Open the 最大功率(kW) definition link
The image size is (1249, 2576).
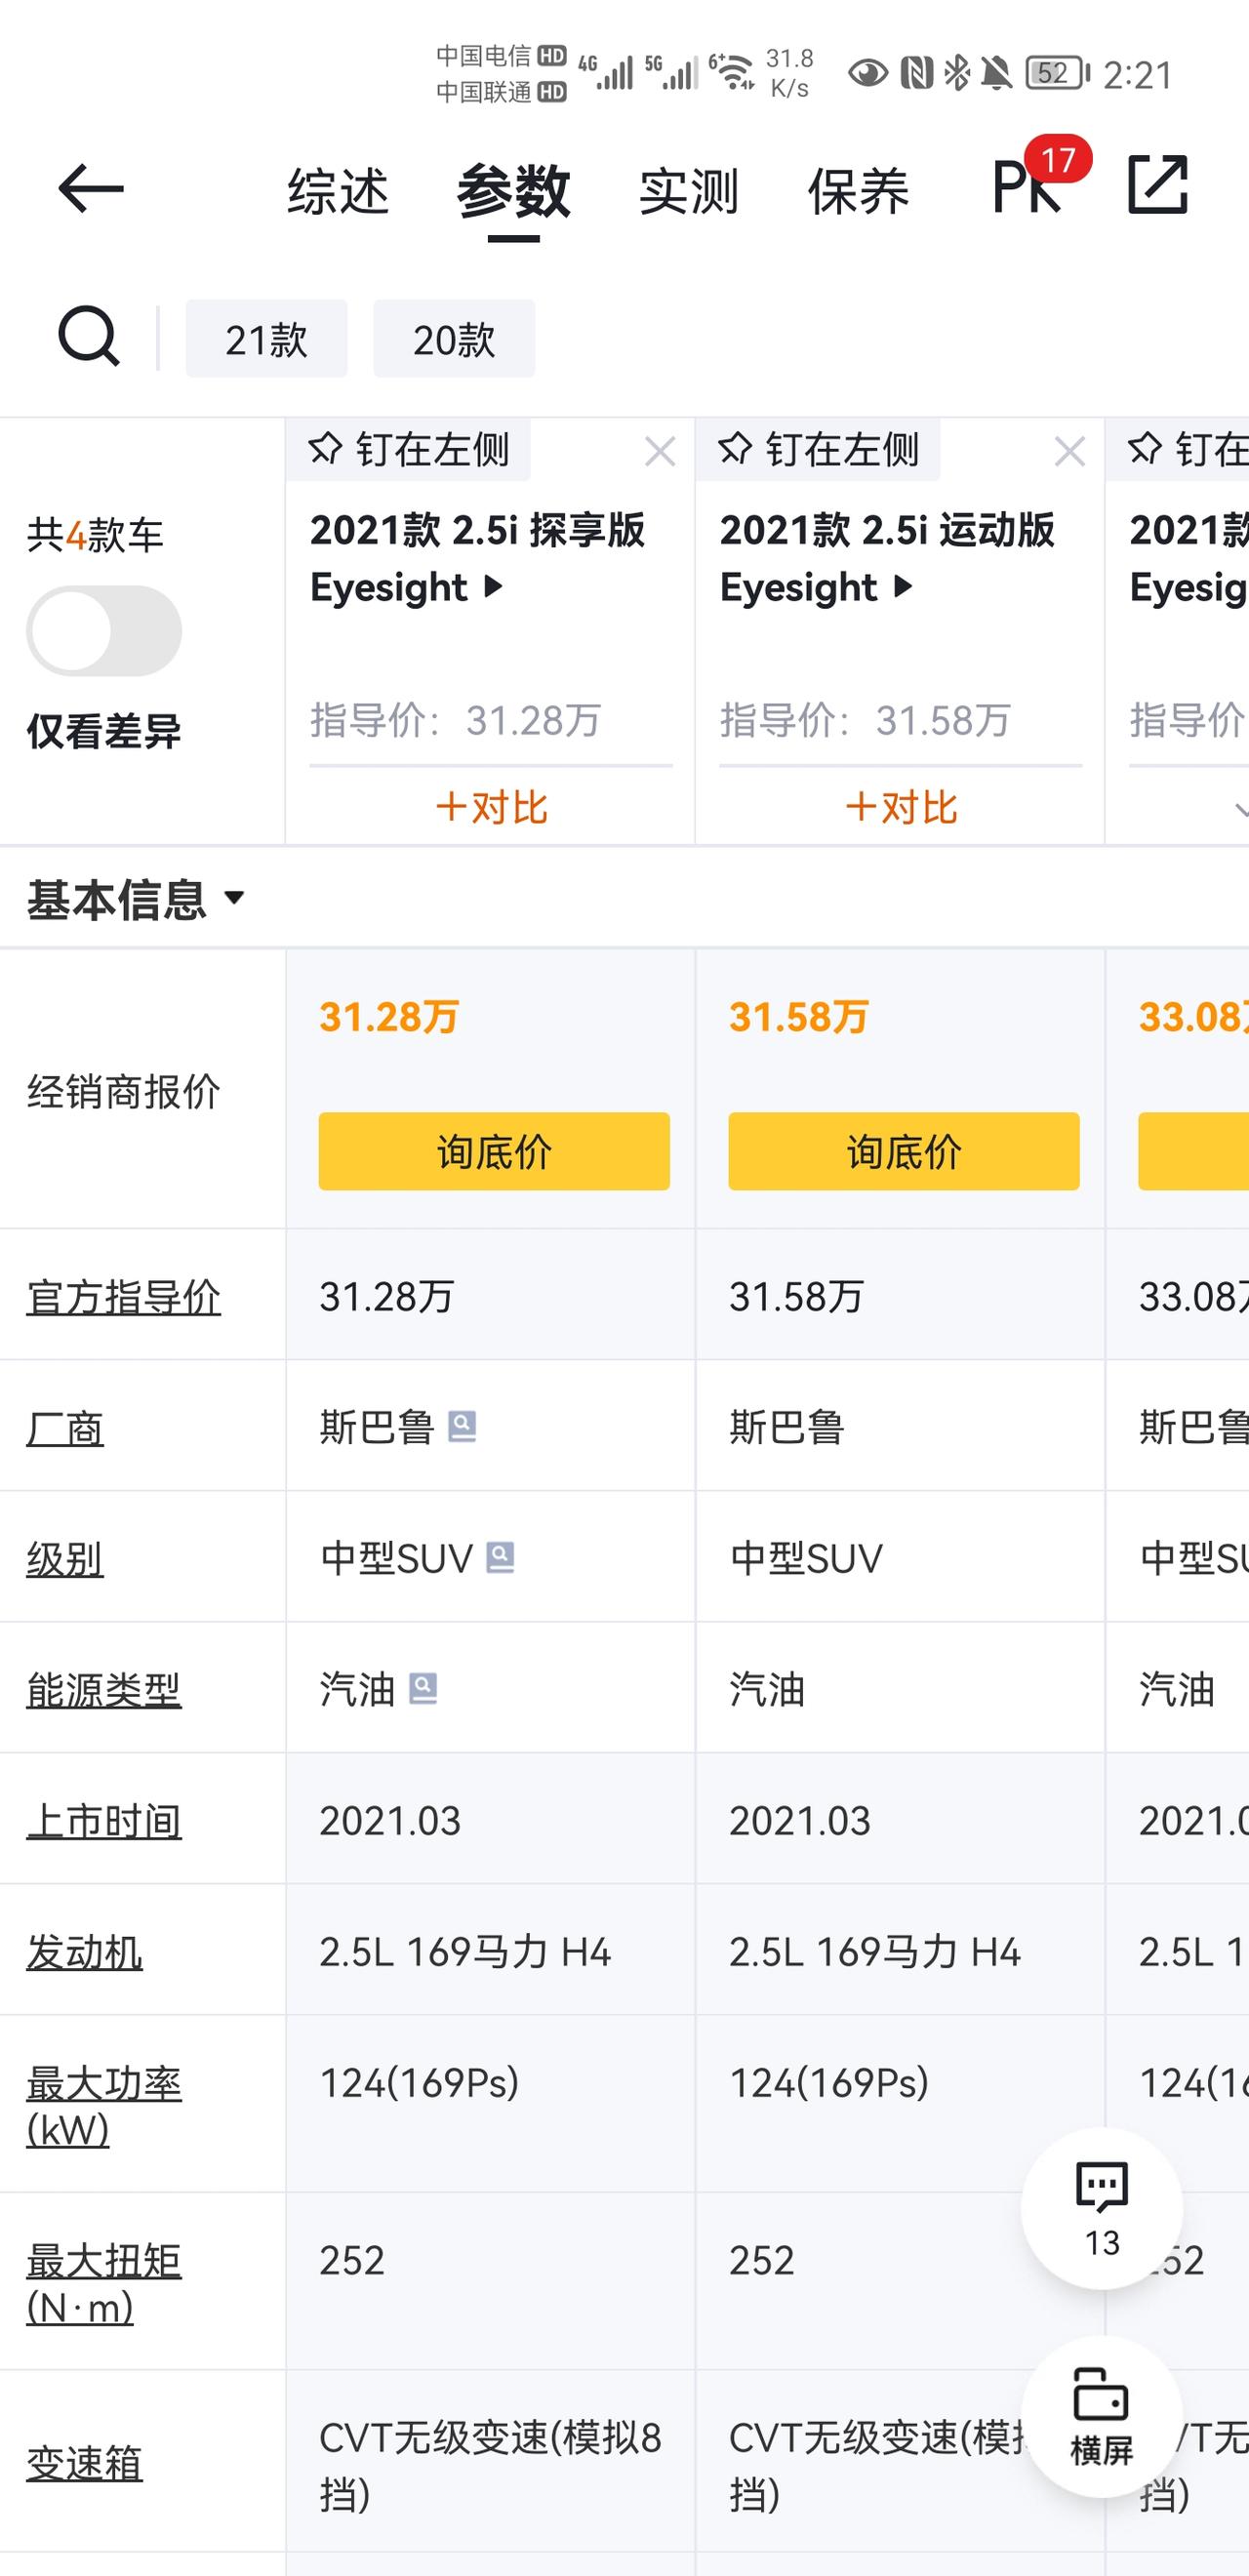104,2107
